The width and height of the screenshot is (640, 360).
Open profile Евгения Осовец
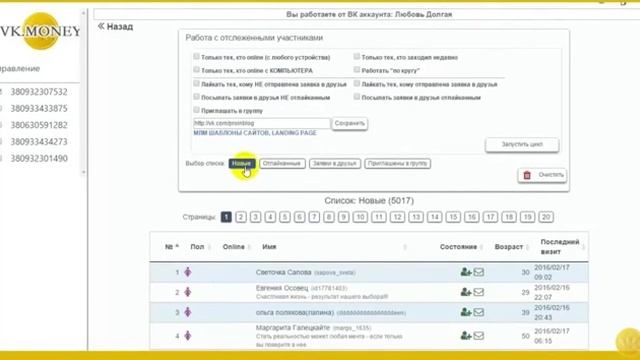tap(282, 288)
